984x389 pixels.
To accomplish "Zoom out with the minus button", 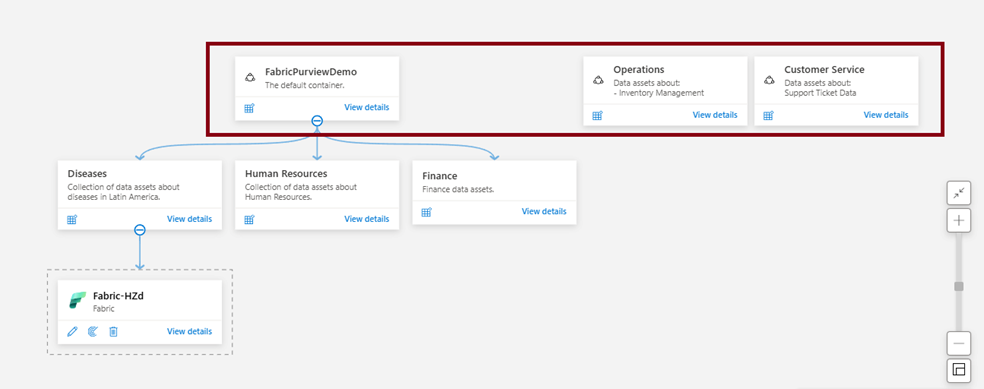I will (x=958, y=343).
